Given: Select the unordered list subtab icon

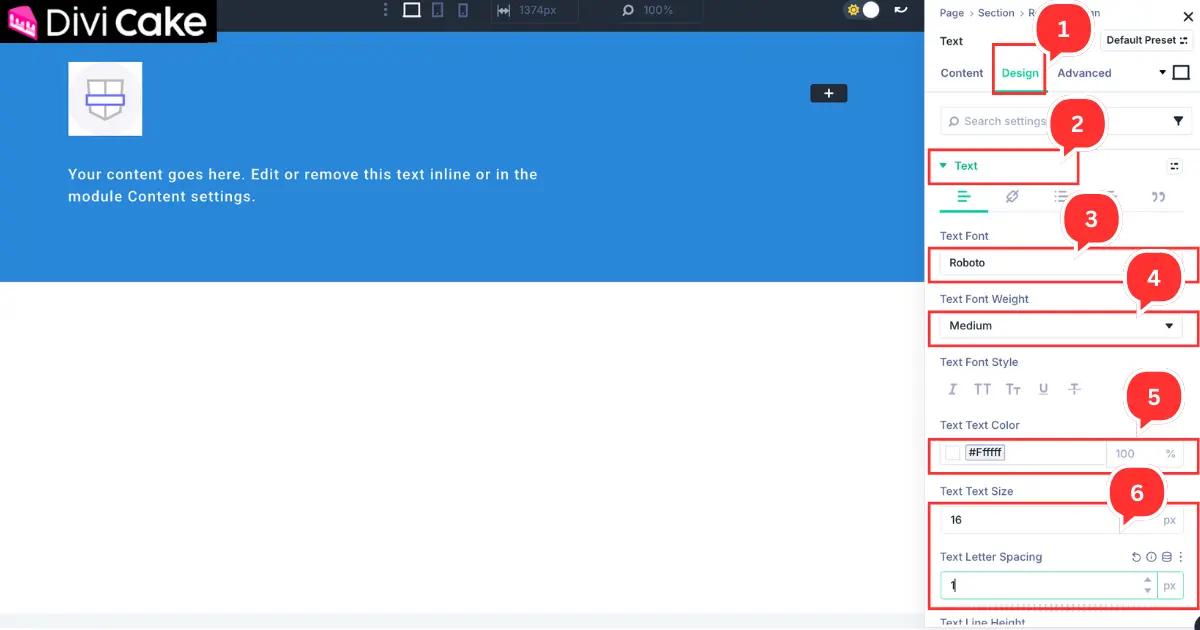Looking at the screenshot, I should pos(1061,197).
